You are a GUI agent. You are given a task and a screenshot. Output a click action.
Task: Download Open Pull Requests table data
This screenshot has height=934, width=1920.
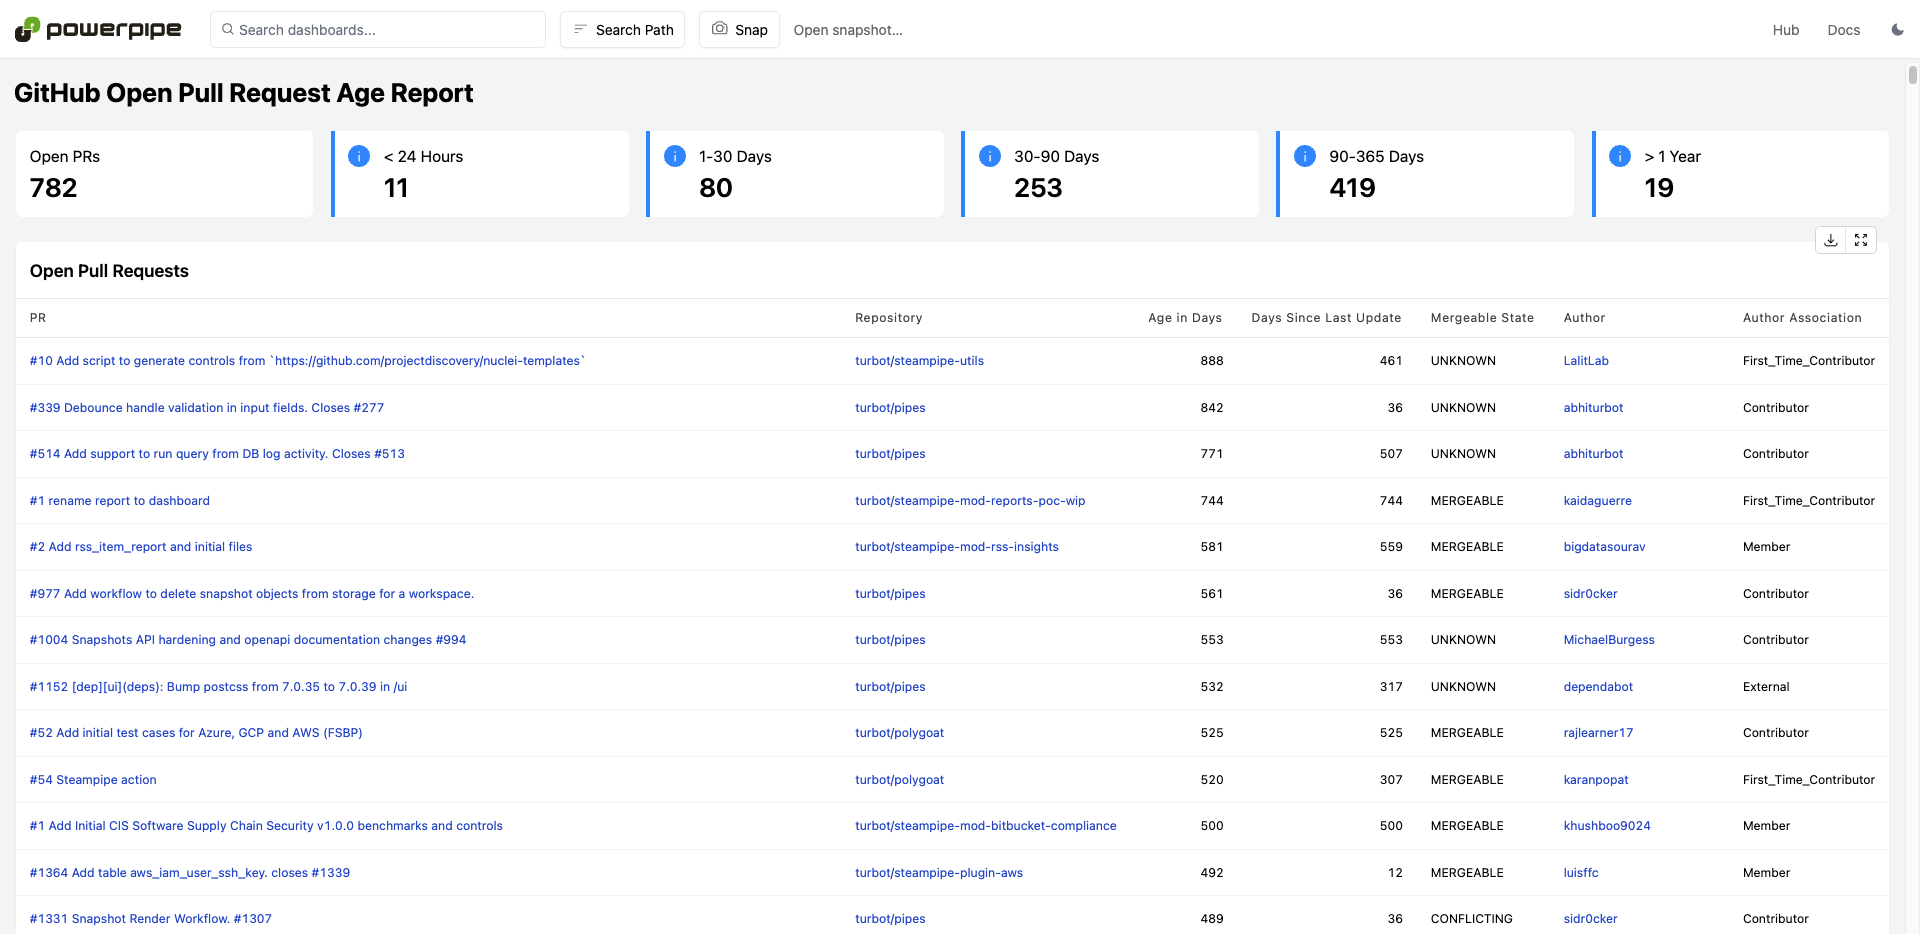[1830, 240]
